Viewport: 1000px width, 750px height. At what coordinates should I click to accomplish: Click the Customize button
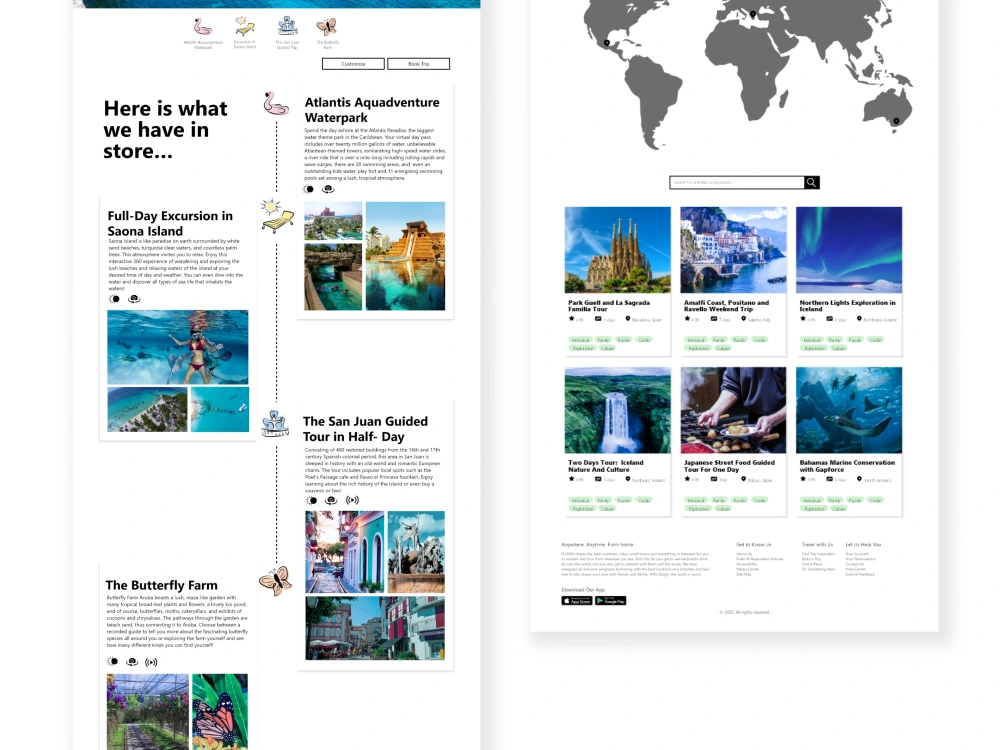(x=353, y=64)
